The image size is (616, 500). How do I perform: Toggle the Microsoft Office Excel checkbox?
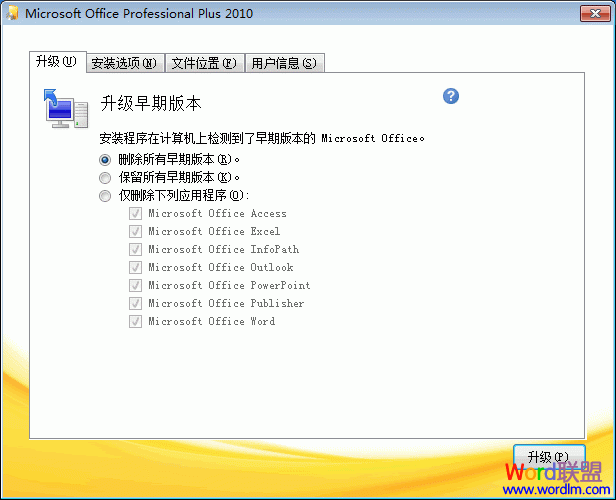click(x=134, y=232)
